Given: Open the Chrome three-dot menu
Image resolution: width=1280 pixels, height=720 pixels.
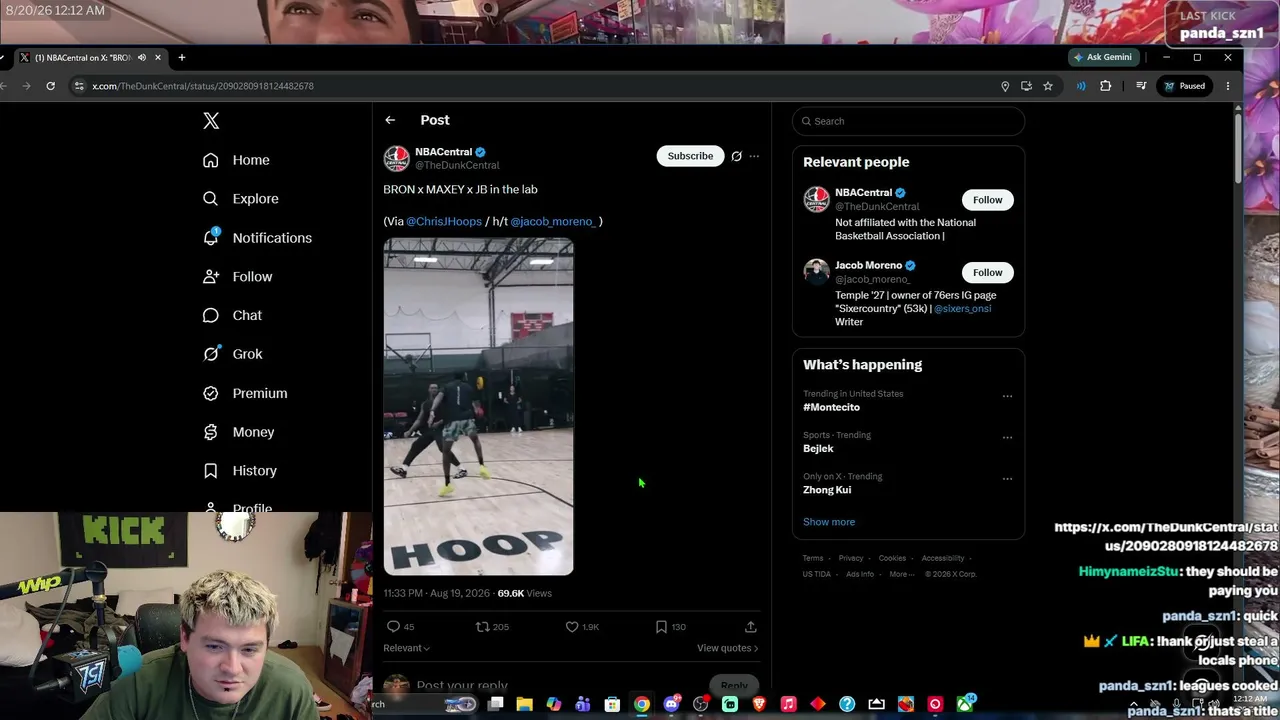Looking at the screenshot, I should (x=1228, y=86).
